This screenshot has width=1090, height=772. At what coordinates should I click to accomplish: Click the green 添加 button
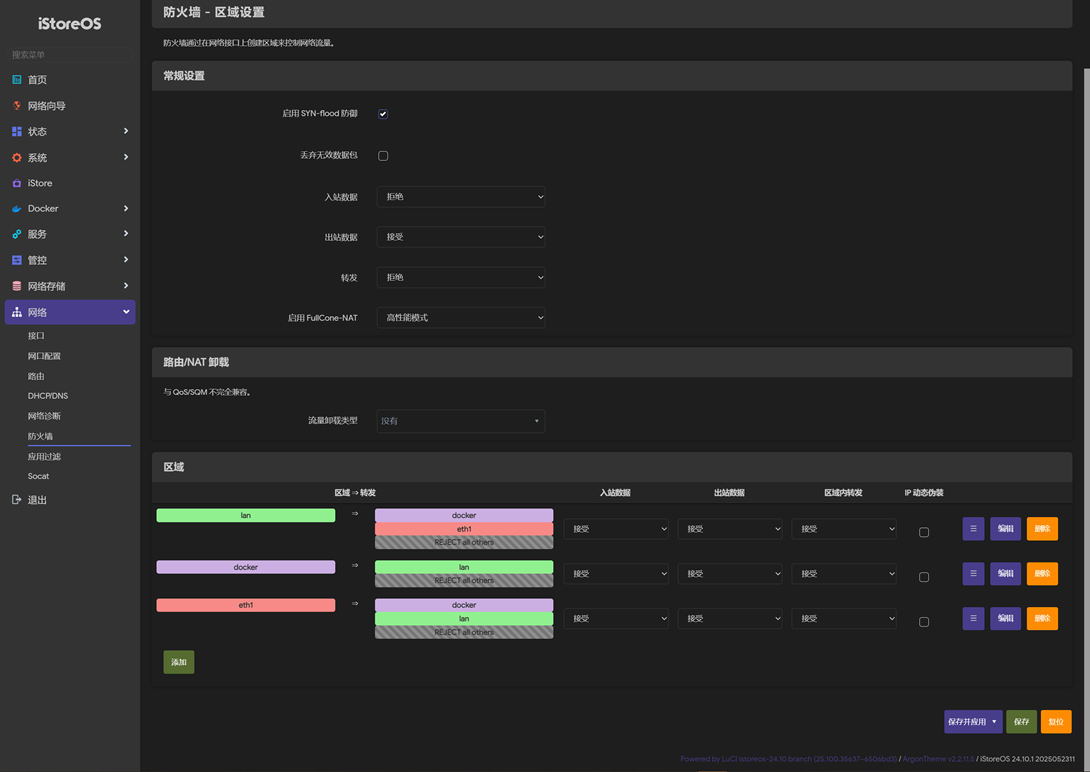click(x=179, y=662)
